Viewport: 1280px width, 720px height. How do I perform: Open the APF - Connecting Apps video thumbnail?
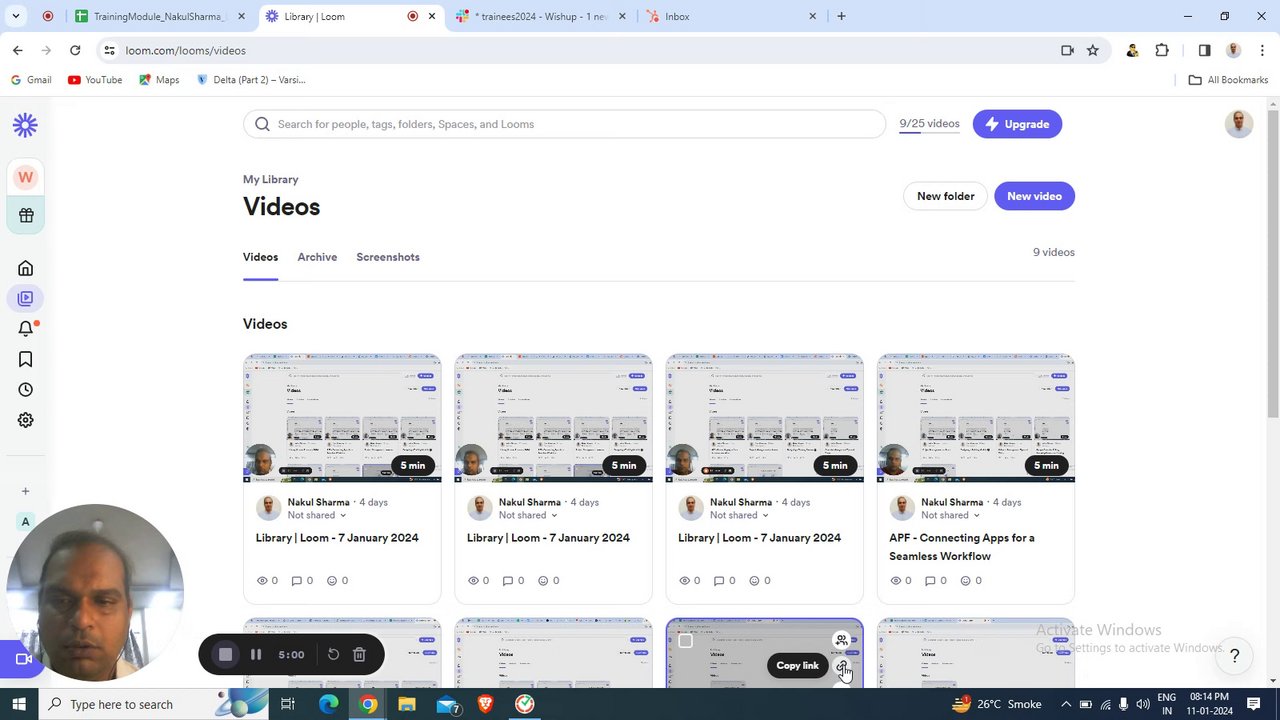coord(976,418)
